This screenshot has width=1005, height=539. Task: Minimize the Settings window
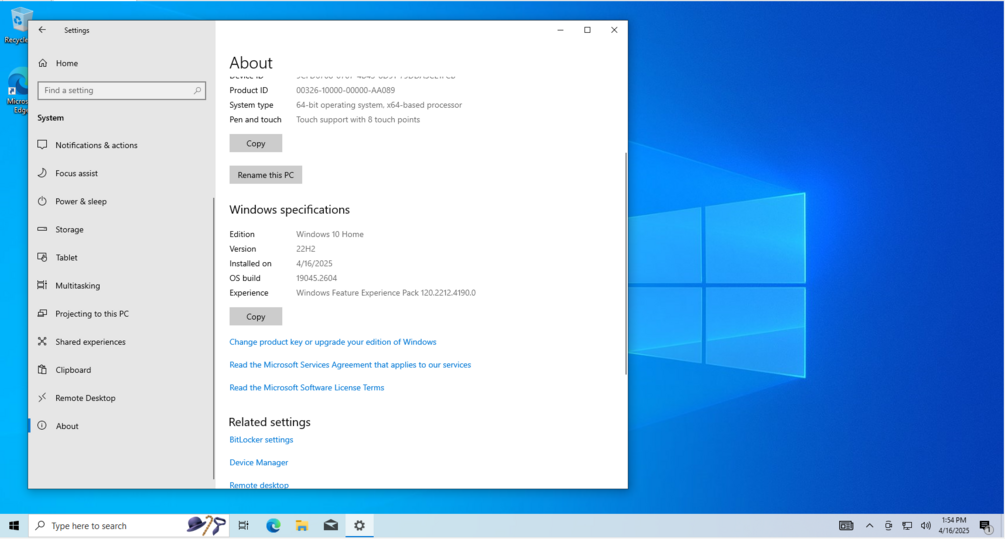(x=560, y=29)
